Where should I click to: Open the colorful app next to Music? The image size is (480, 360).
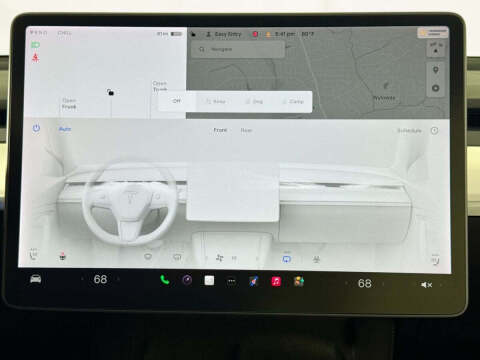click(x=299, y=282)
